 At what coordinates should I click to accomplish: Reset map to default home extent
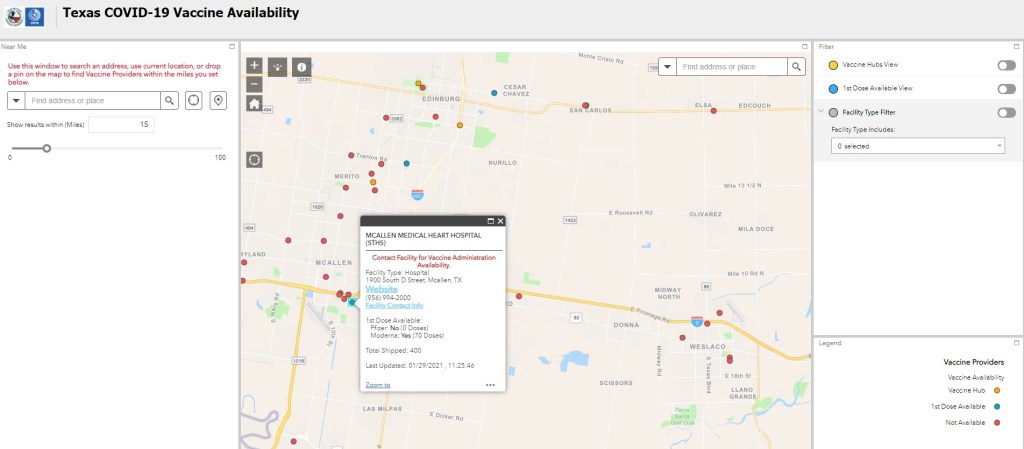(254, 102)
